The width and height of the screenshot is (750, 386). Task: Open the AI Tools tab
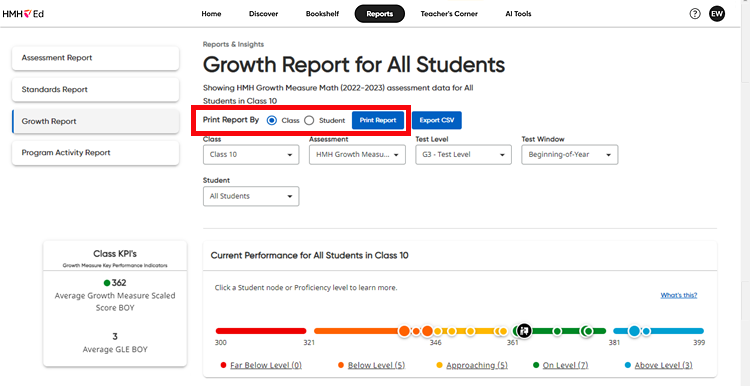coord(518,14)
